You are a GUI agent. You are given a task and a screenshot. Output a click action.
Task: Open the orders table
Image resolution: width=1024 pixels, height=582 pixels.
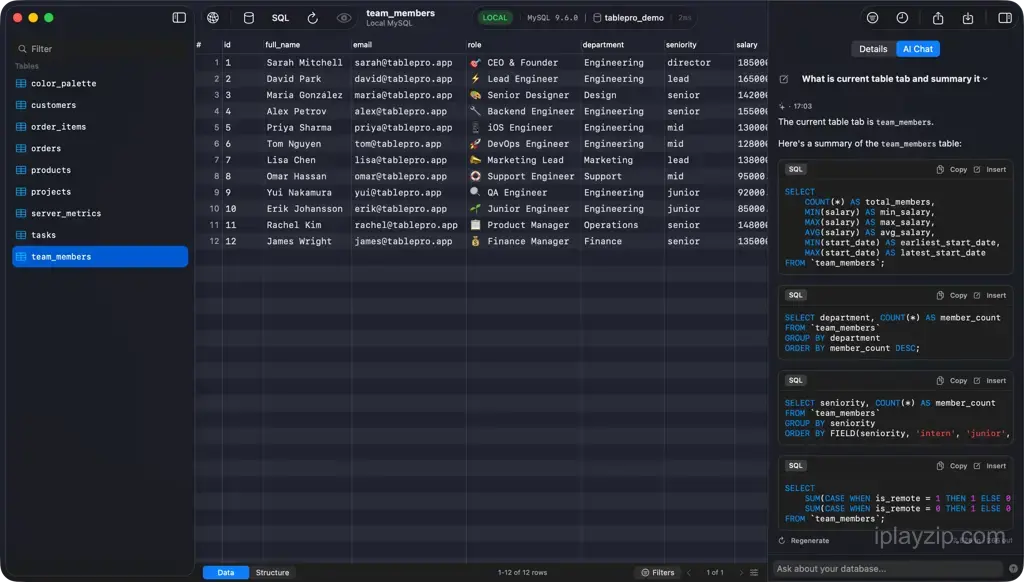(x=100, y=148)
